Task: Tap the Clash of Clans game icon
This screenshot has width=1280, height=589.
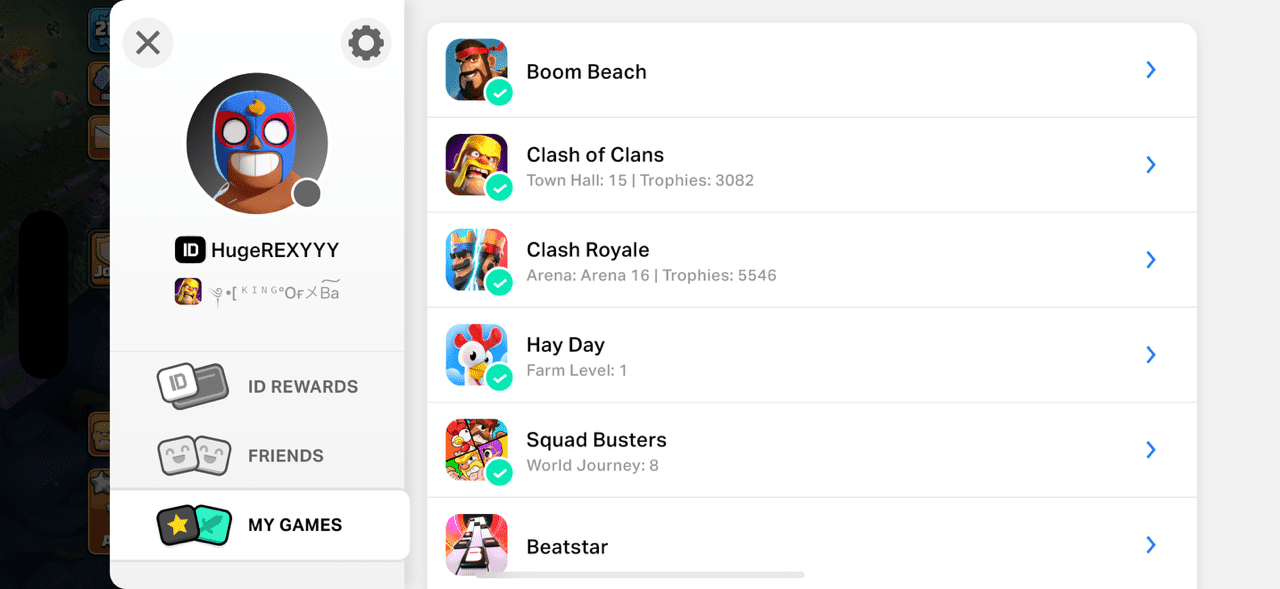Action: tap(476, 165)
